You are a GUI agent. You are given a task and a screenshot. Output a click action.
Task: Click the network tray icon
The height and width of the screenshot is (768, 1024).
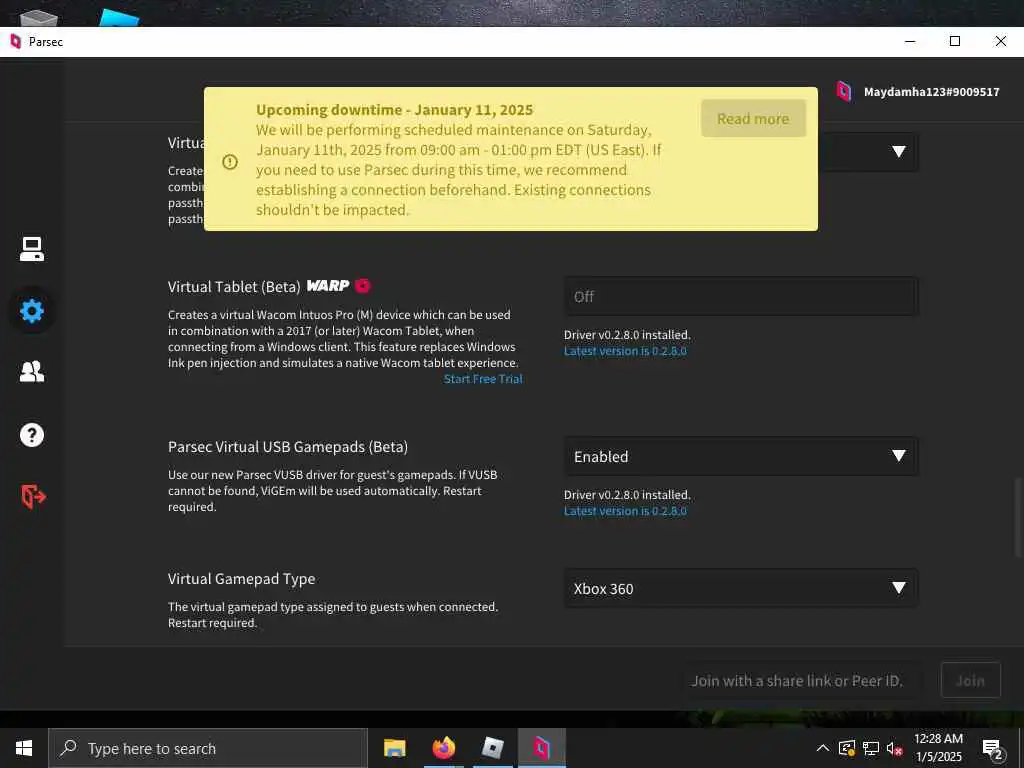click(871, 748)
